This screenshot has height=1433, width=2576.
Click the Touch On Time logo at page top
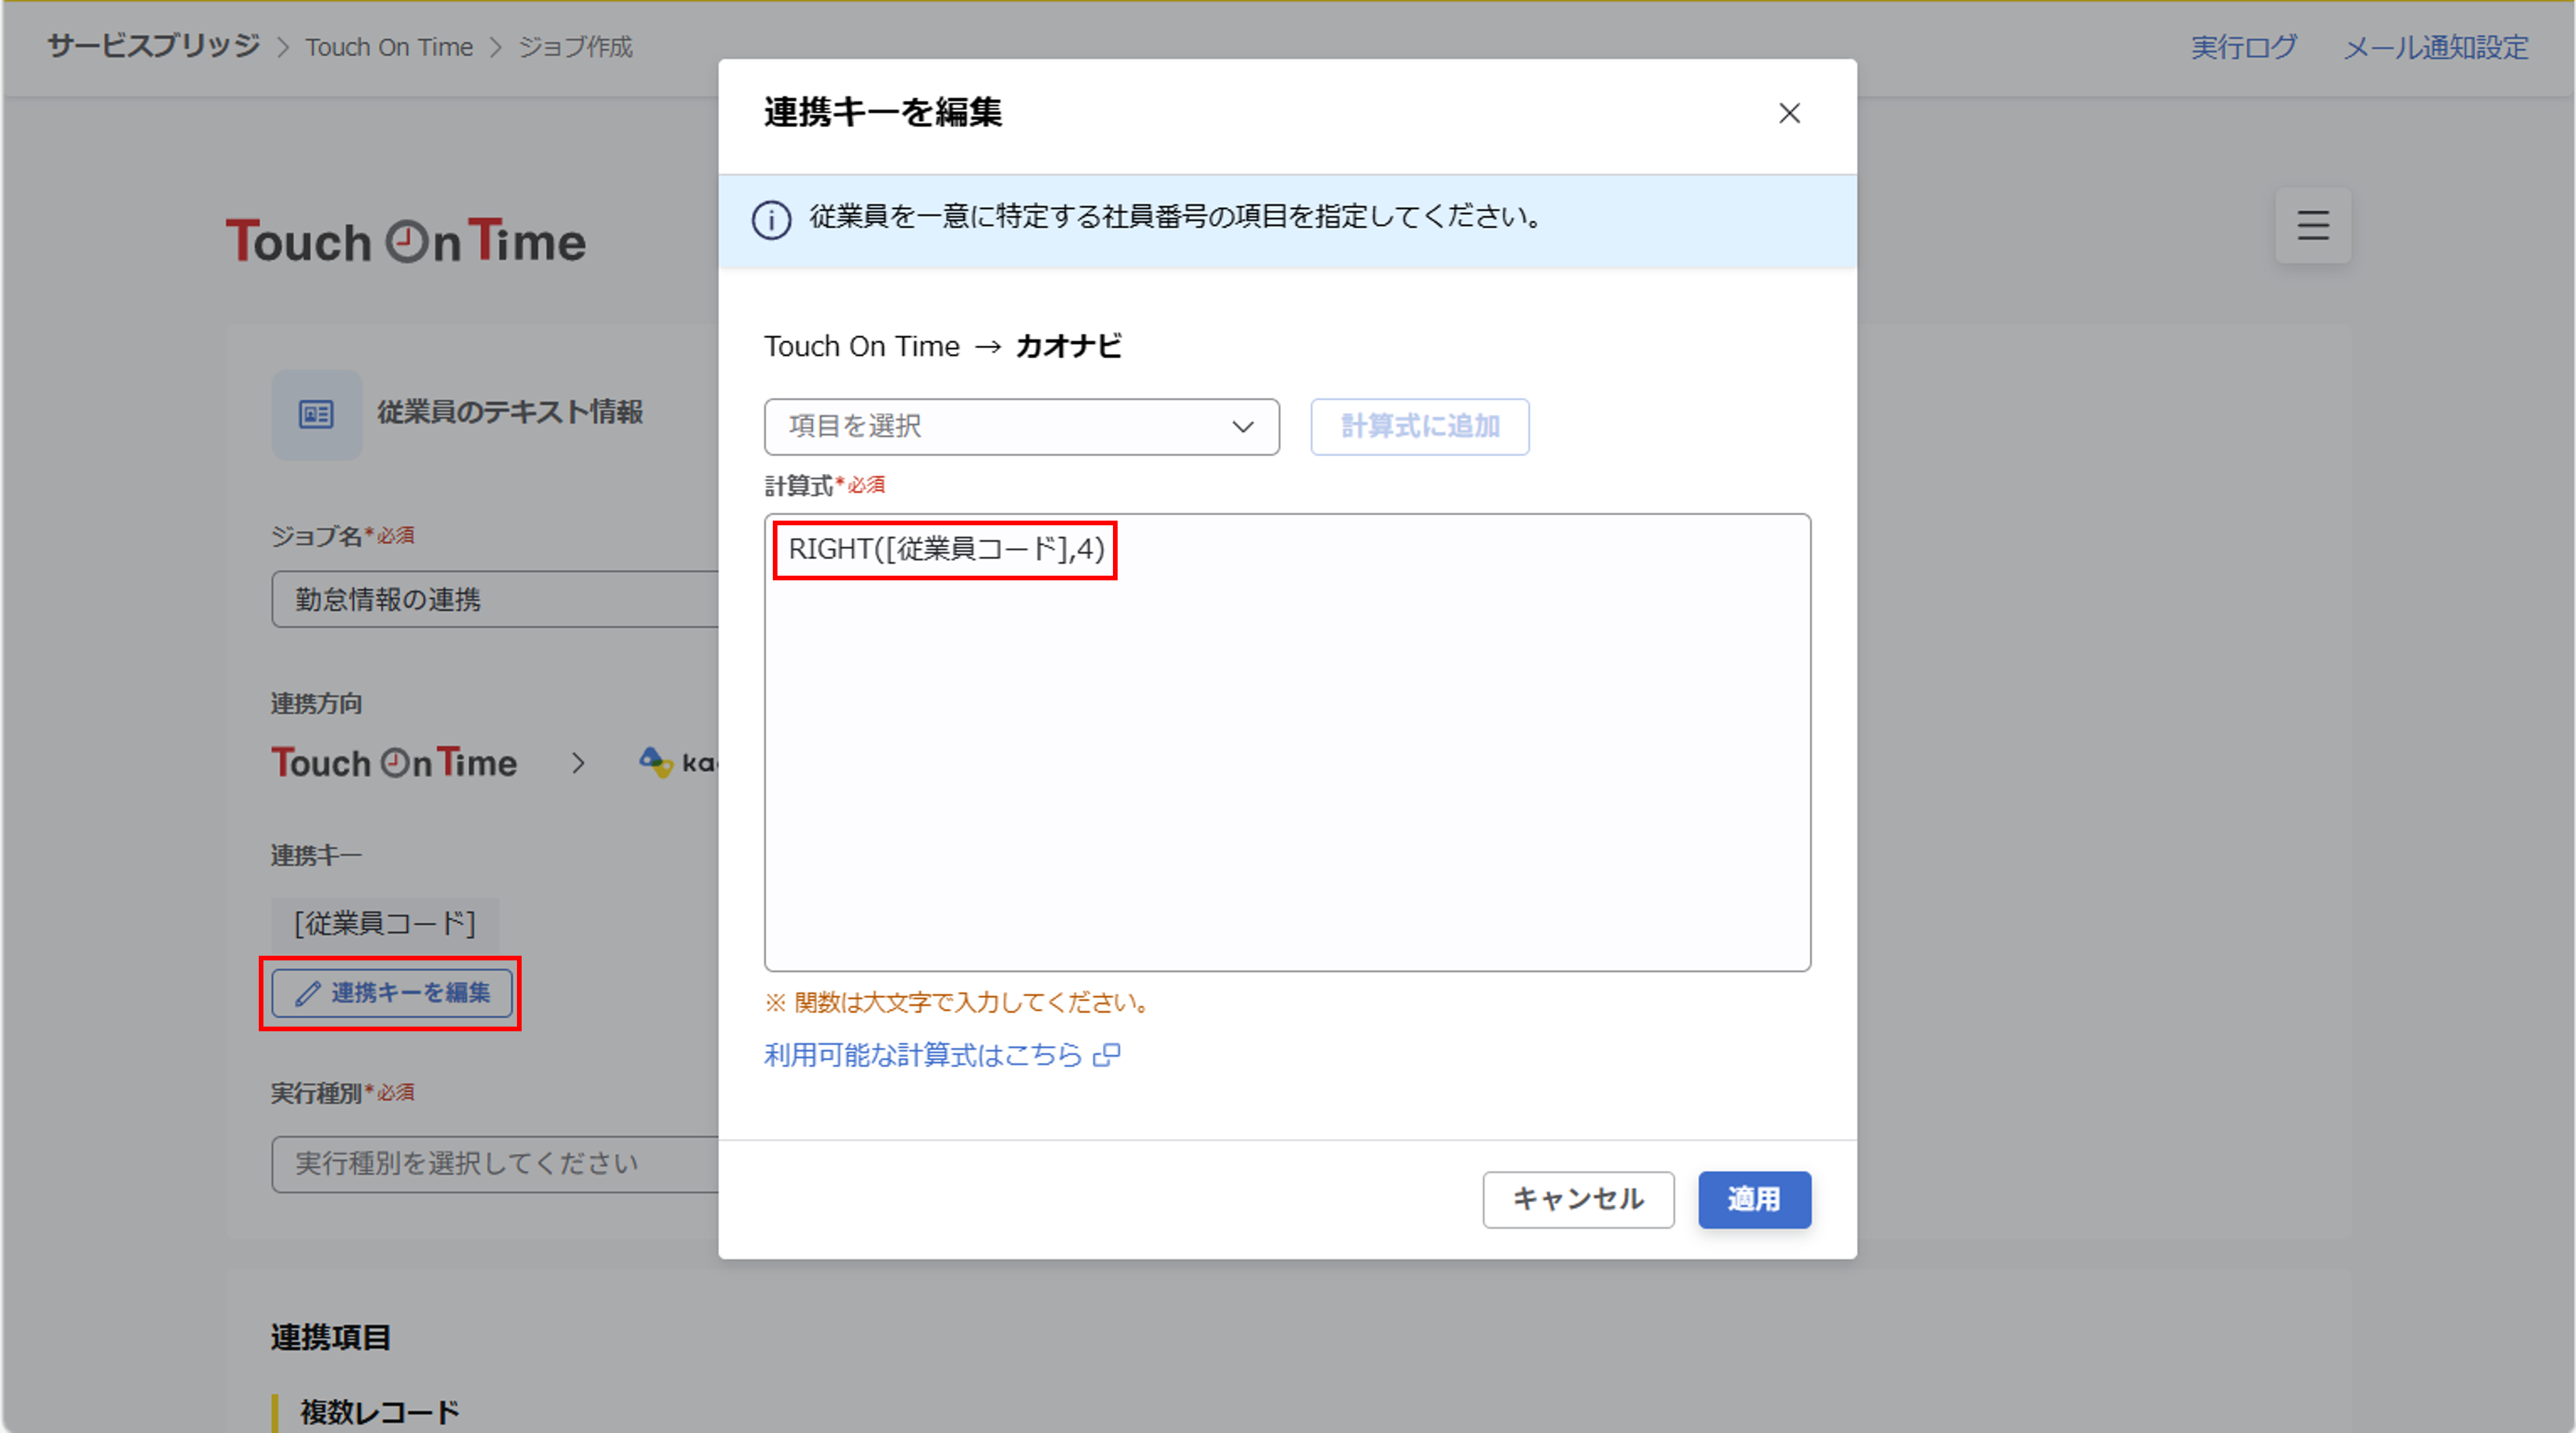(405, 240)
